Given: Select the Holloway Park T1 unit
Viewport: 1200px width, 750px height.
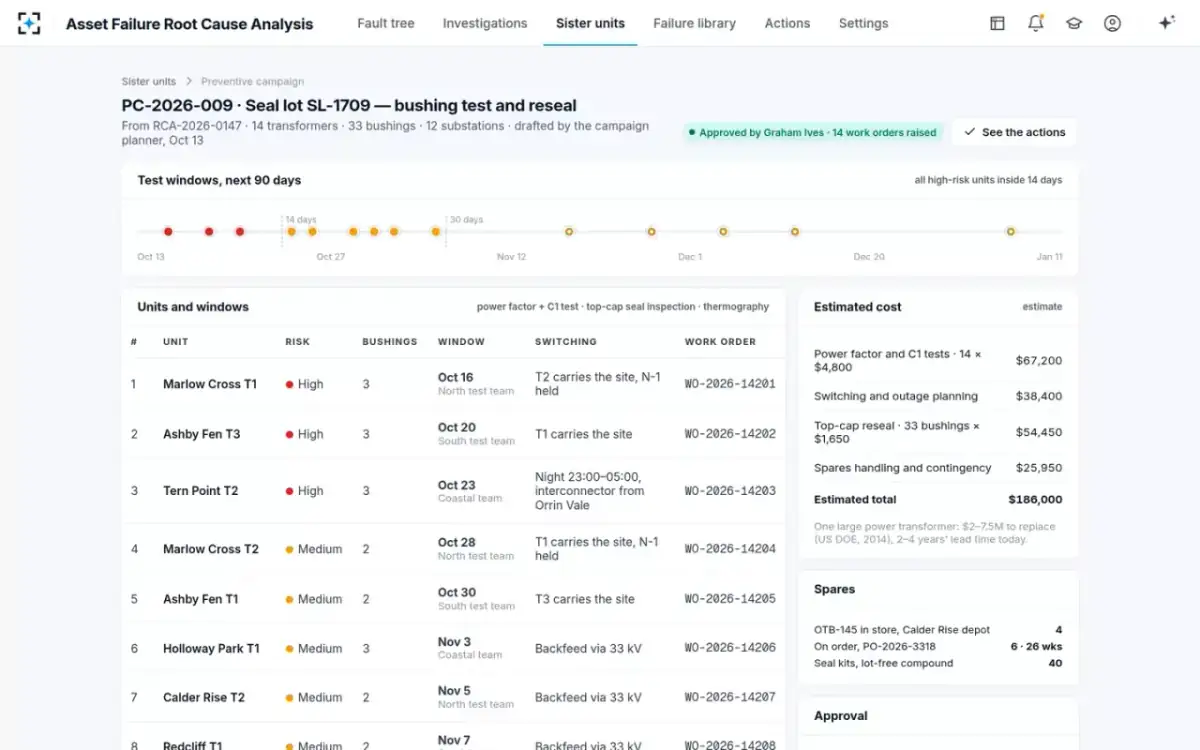Looking at the screenshot, I should tap(211, 648).
